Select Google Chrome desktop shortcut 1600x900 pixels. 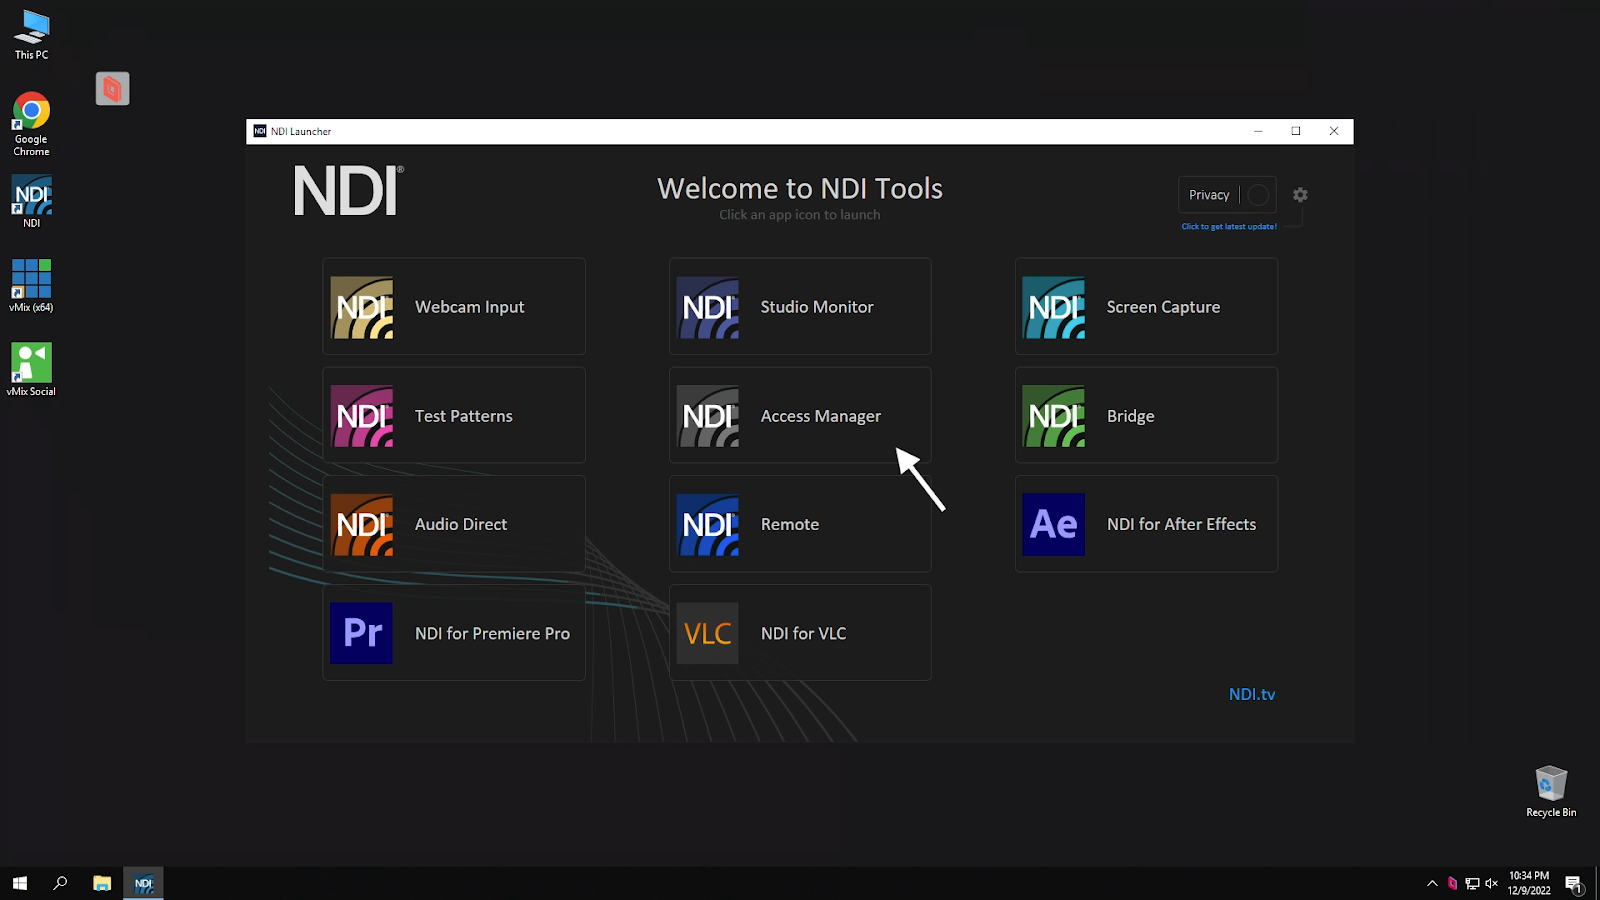(x=31, y=125)
